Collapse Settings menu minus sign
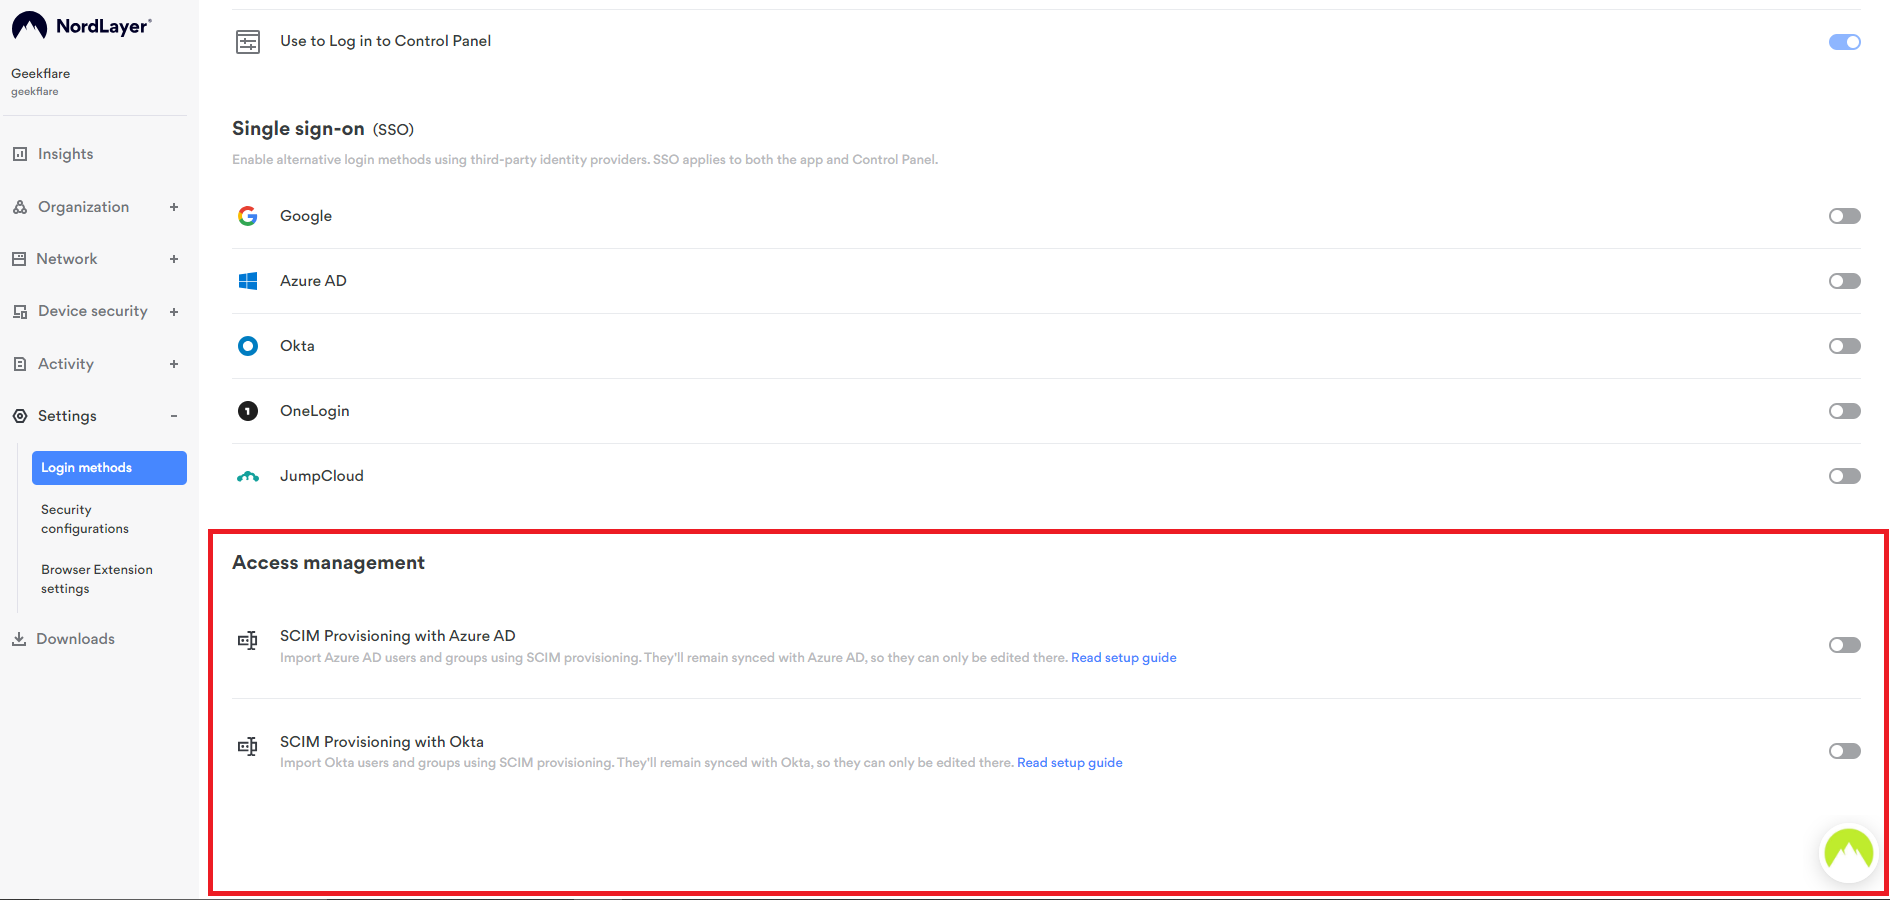 coord(174,416)
